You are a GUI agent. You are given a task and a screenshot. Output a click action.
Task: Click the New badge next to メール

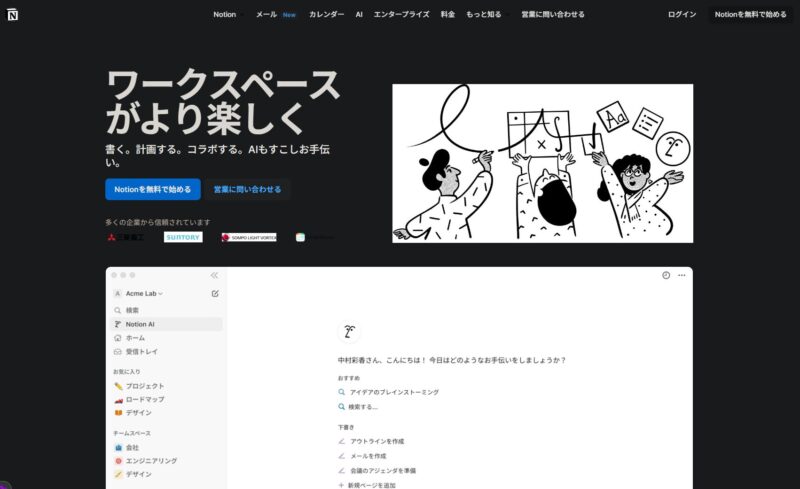pos(289,15)
